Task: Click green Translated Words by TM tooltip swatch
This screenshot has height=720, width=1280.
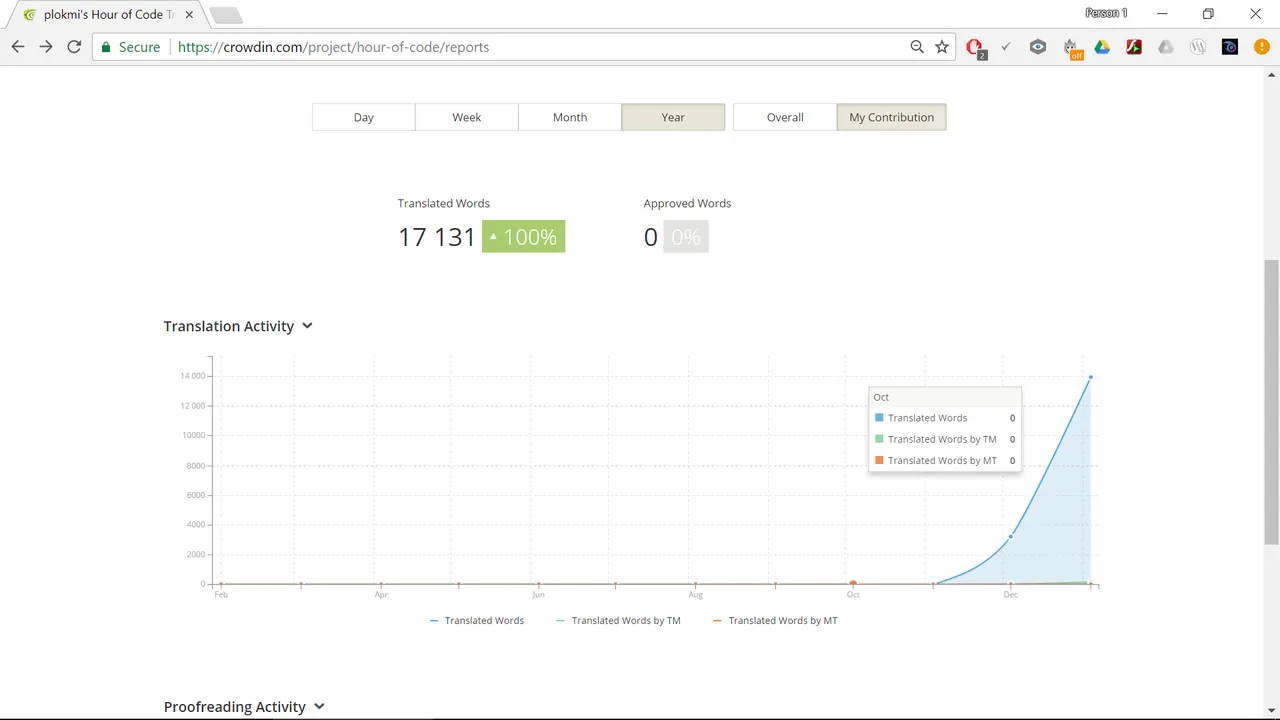Action: (x=879, y=438)
